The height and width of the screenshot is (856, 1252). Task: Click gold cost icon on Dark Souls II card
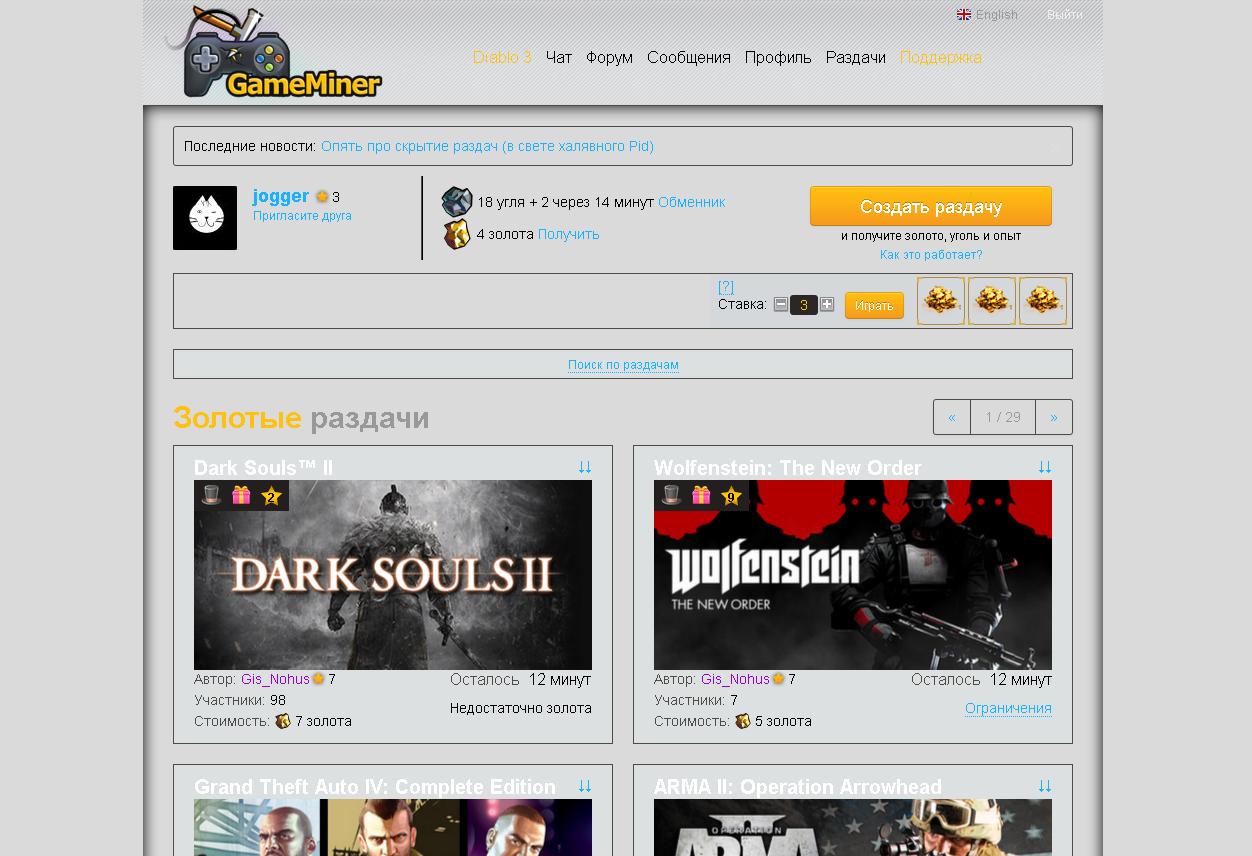(283, 721)
